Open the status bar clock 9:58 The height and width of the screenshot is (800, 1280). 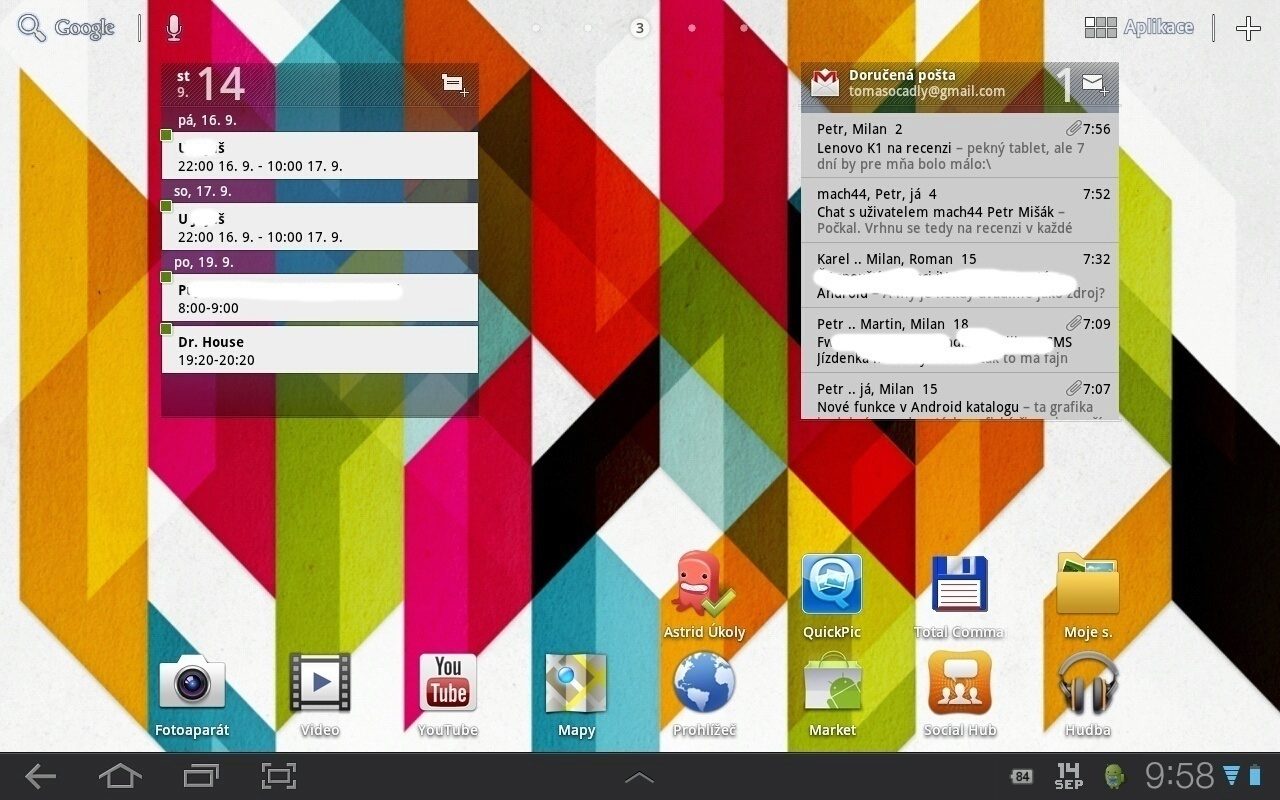pyautogui.click(x=1179, y=775)
